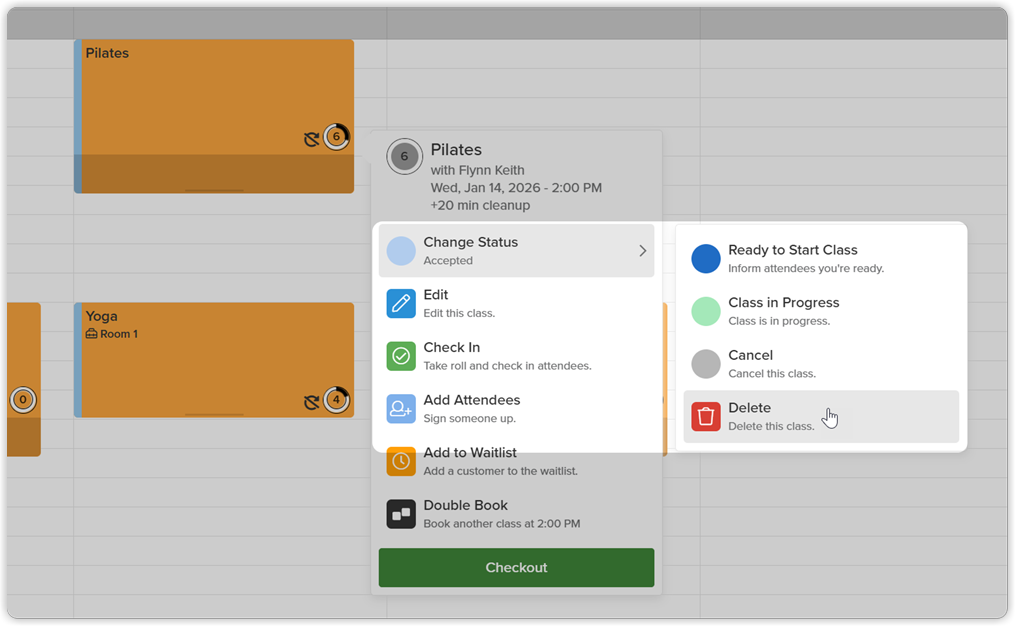This screenshot has width=1016, height=627.
Task: Click the resize handle under the Yoga card
Action: pyautogui.click(x=214, y=415)
